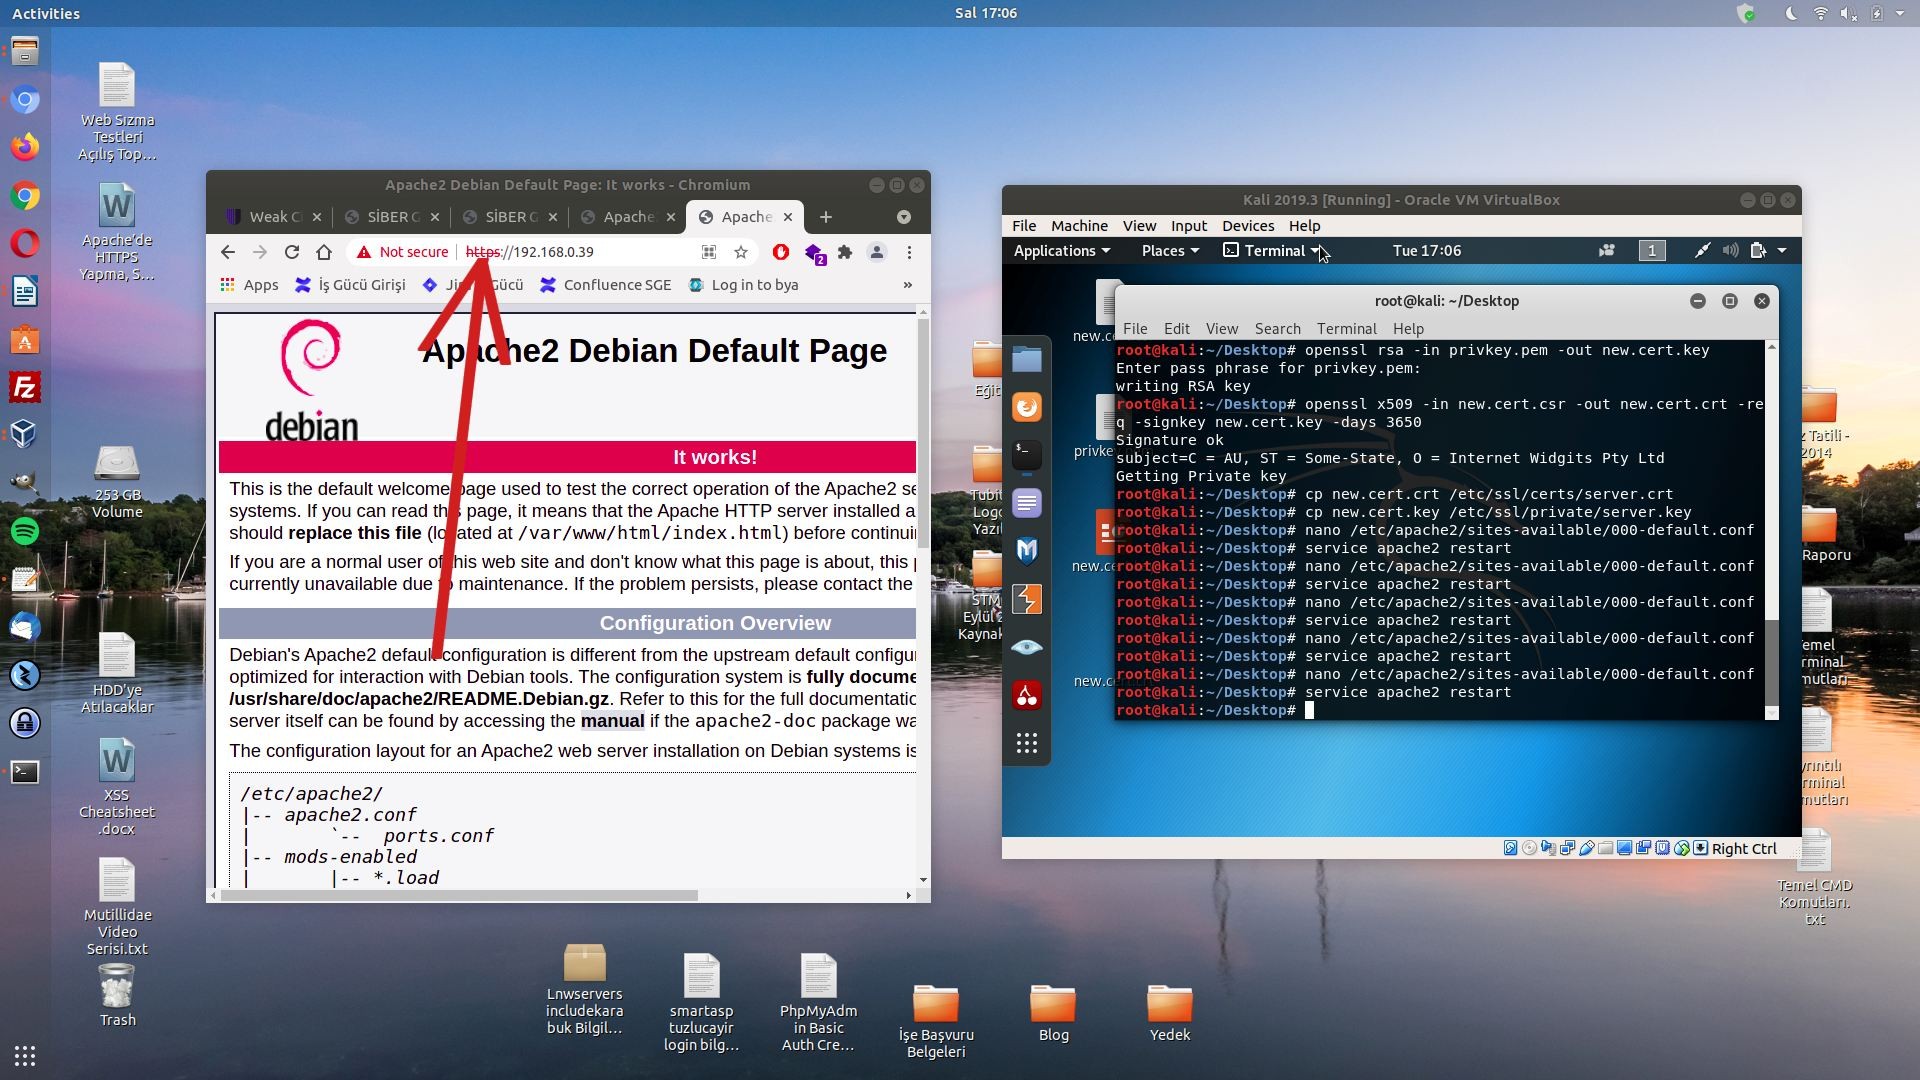Click VirtualBox hard disk status icon

[1510, 848]
